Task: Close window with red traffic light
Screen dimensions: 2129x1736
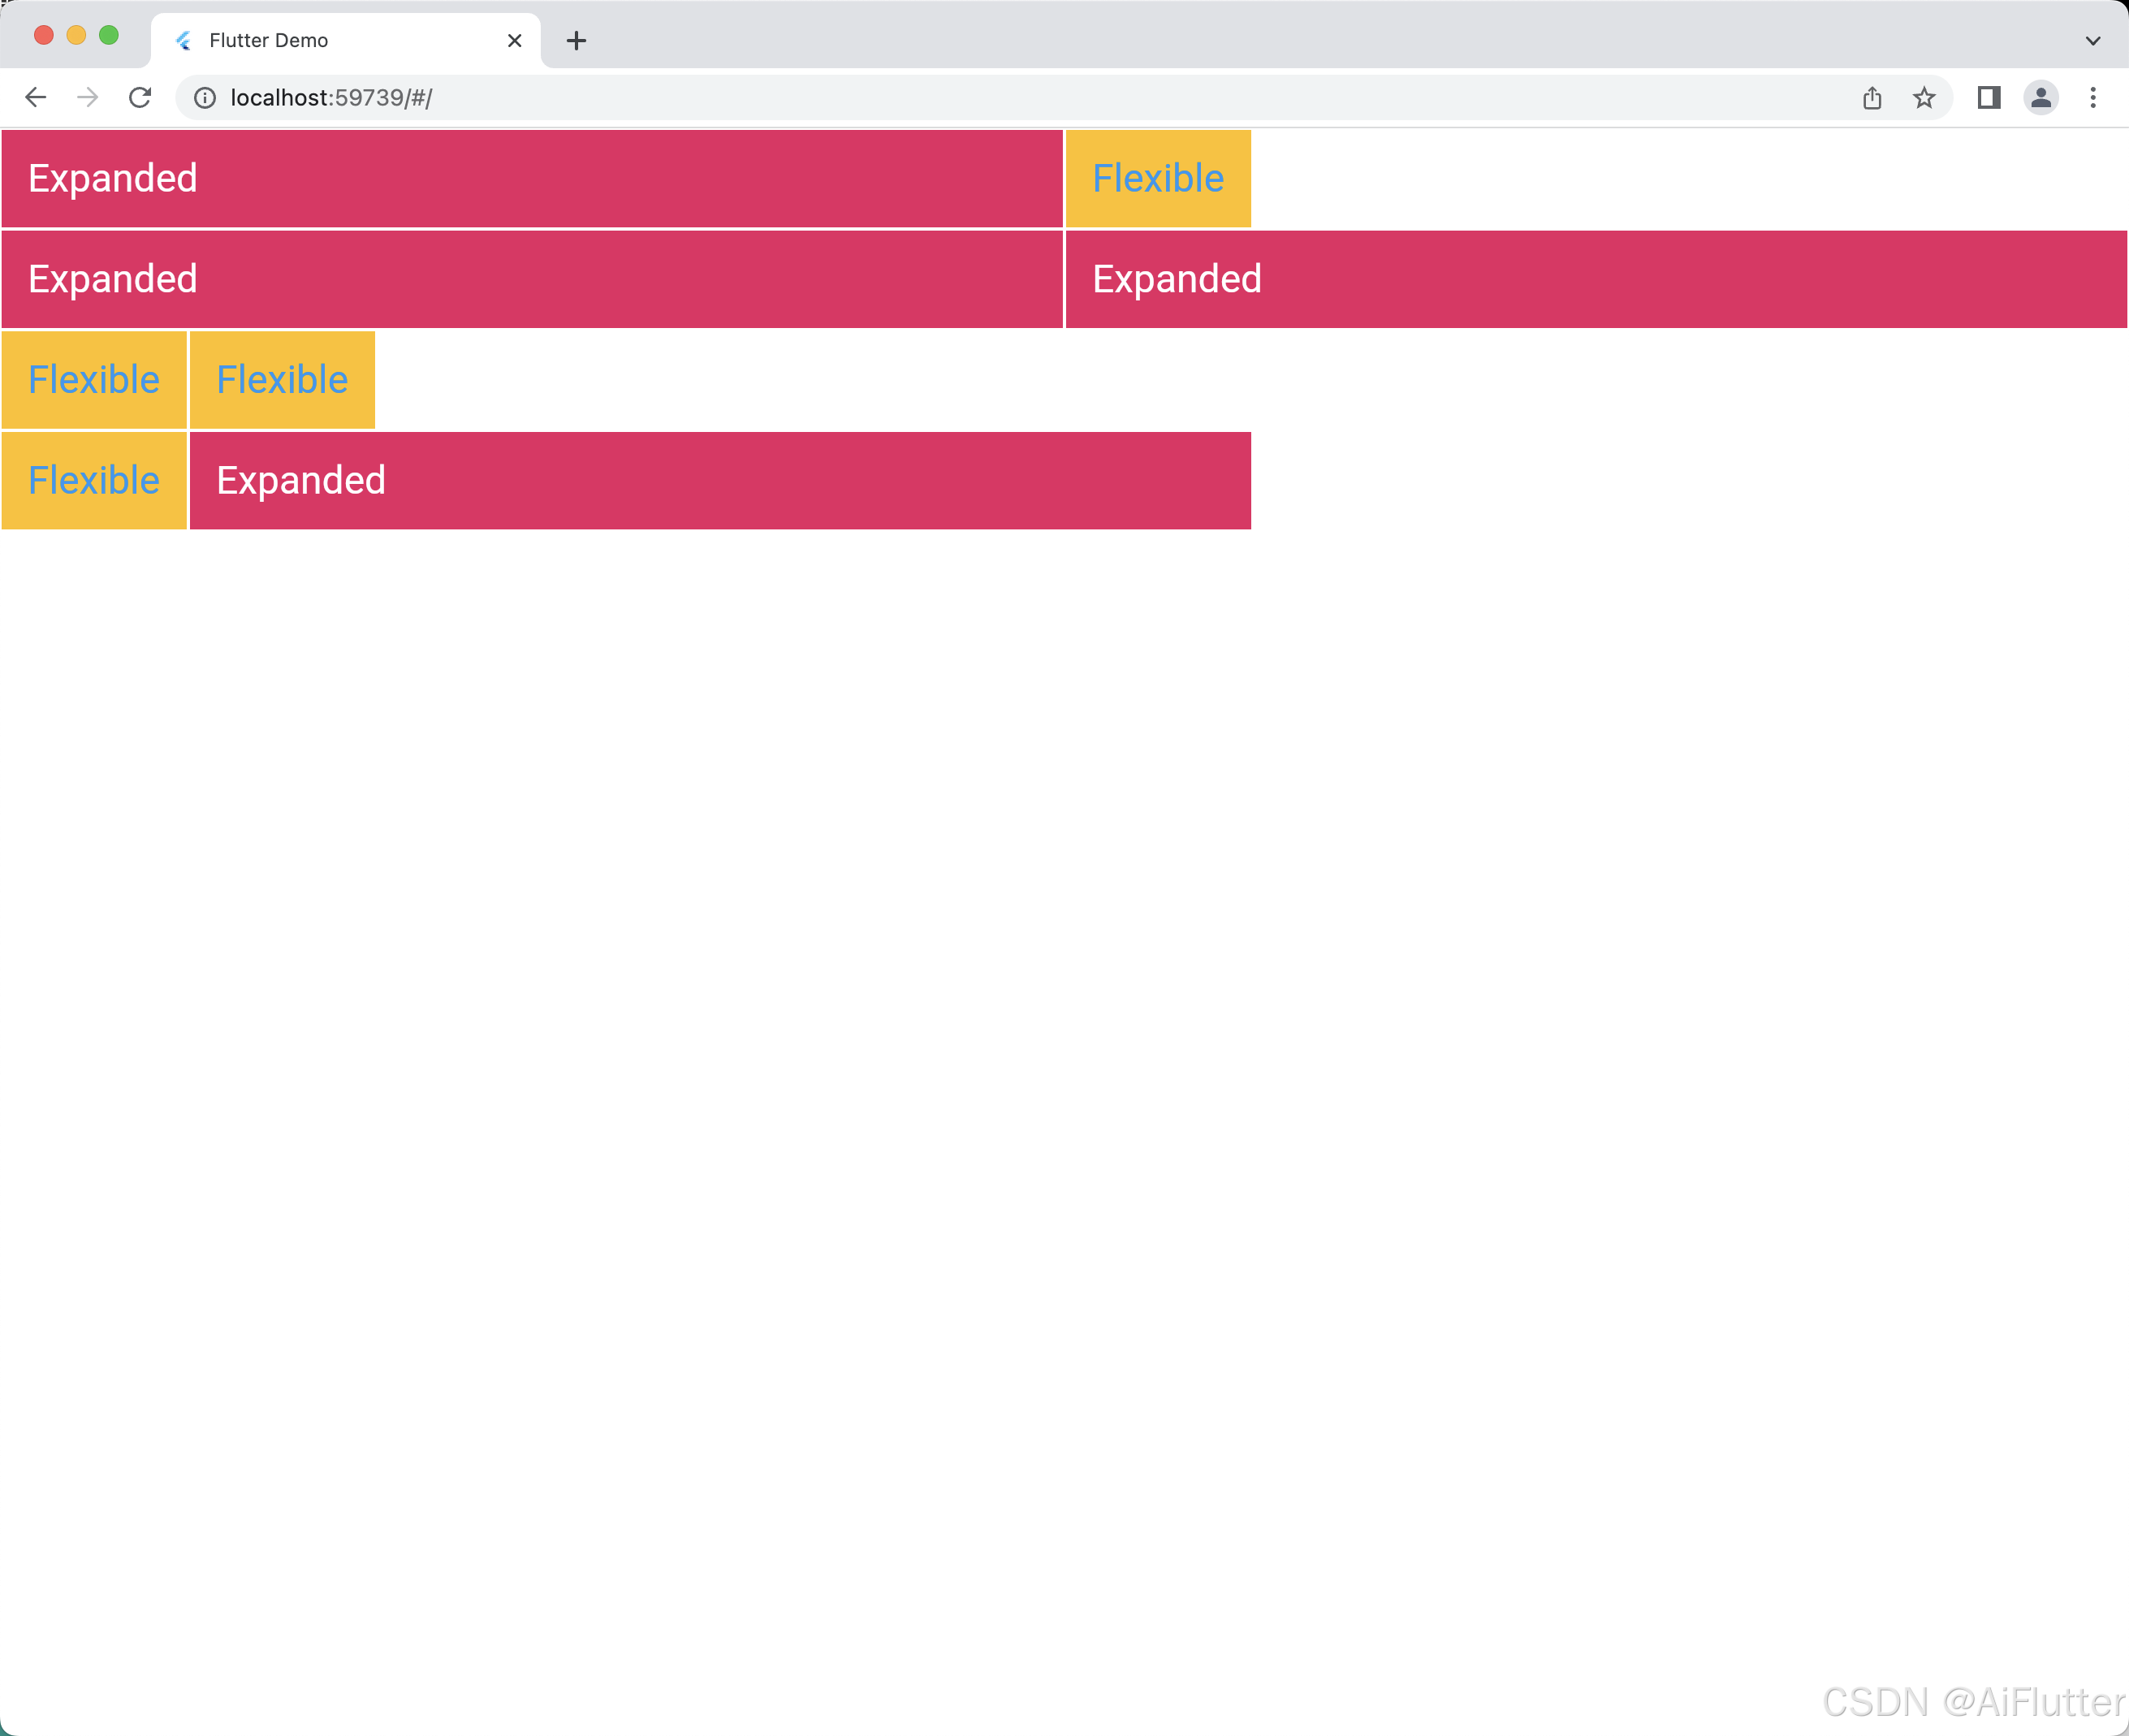Action: 44,35
